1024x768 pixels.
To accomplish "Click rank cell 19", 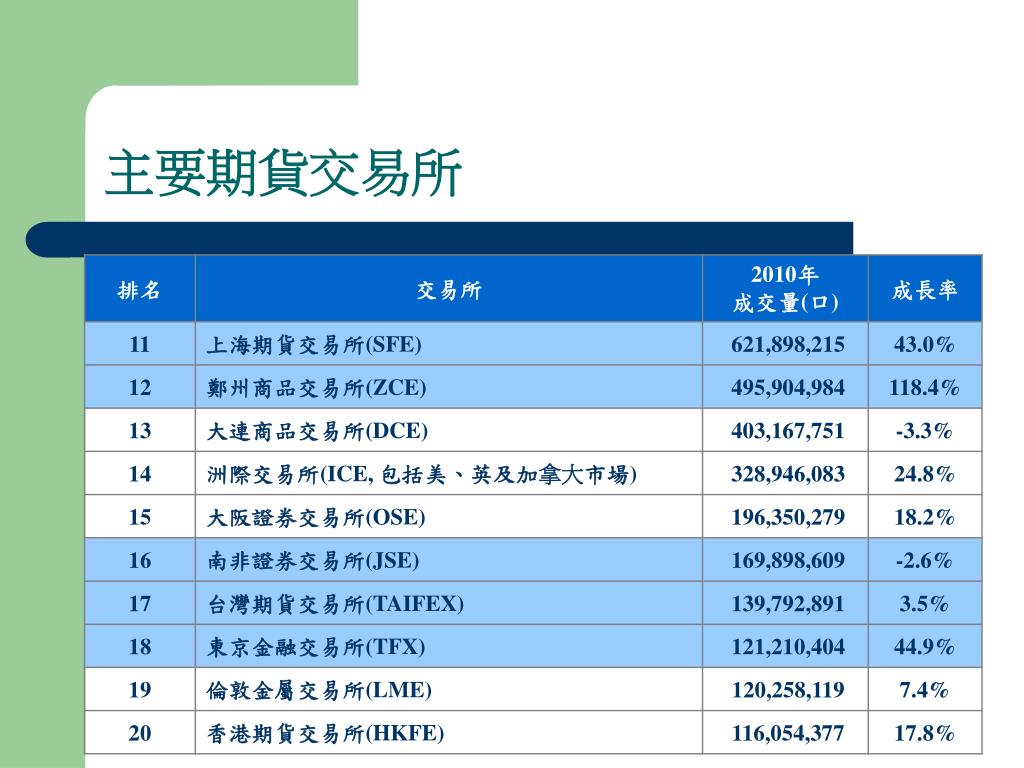I will [140, 689].
